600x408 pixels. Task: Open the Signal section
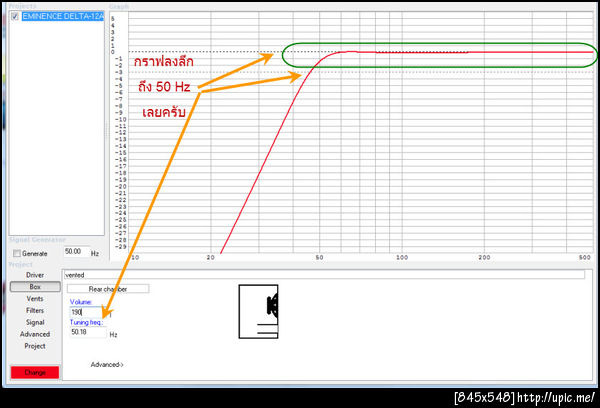click(35, 322)
